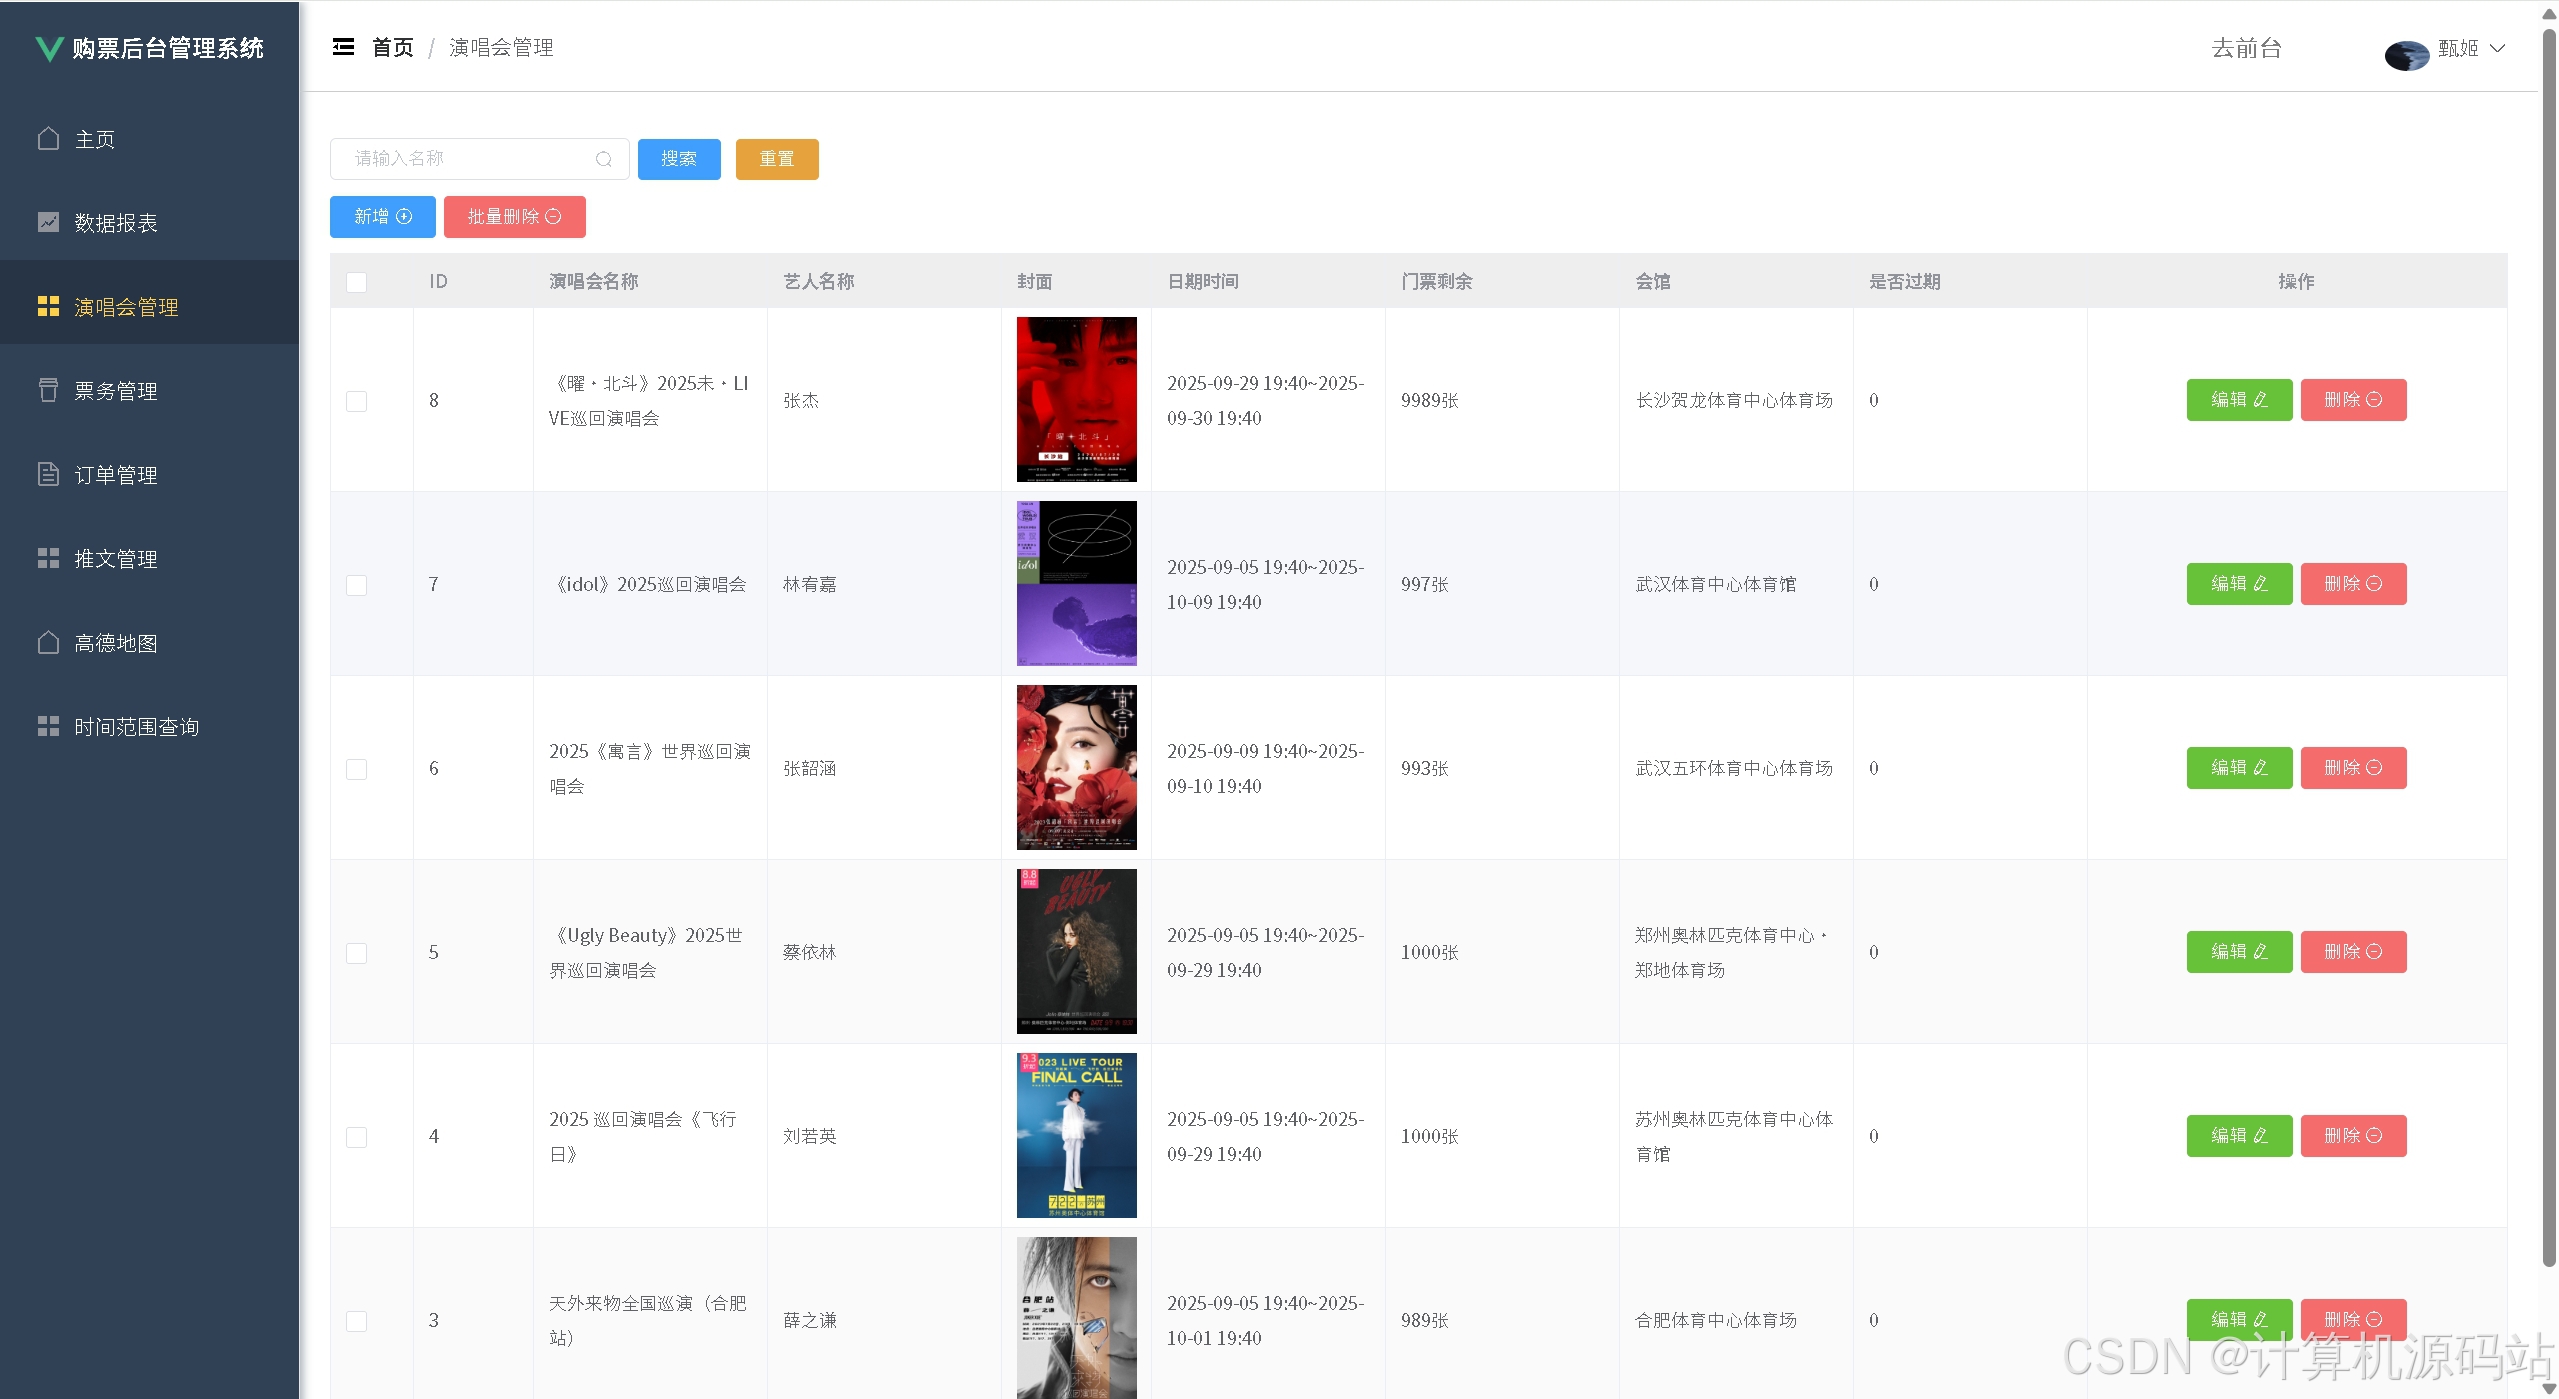Edit the 薛之谦 concert row
The height and width of the screenshot is (1399, 2559).
pos(2239,1320)
